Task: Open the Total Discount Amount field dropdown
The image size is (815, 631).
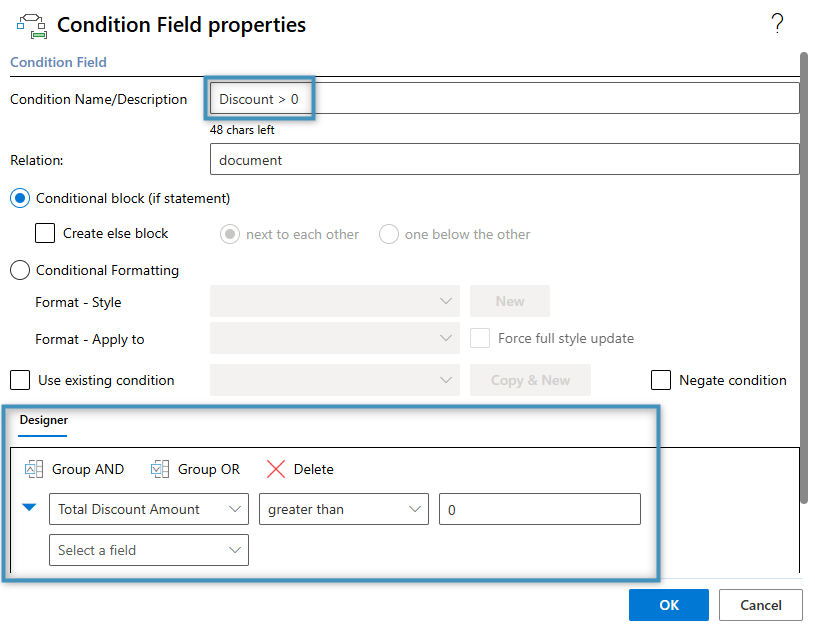Action: [148, 509]
